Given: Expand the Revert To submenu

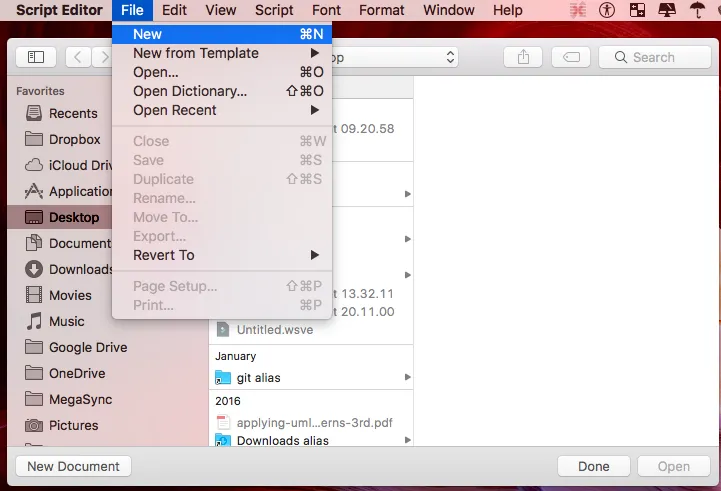Looking at the screenshot, I should tap(315, 255).
